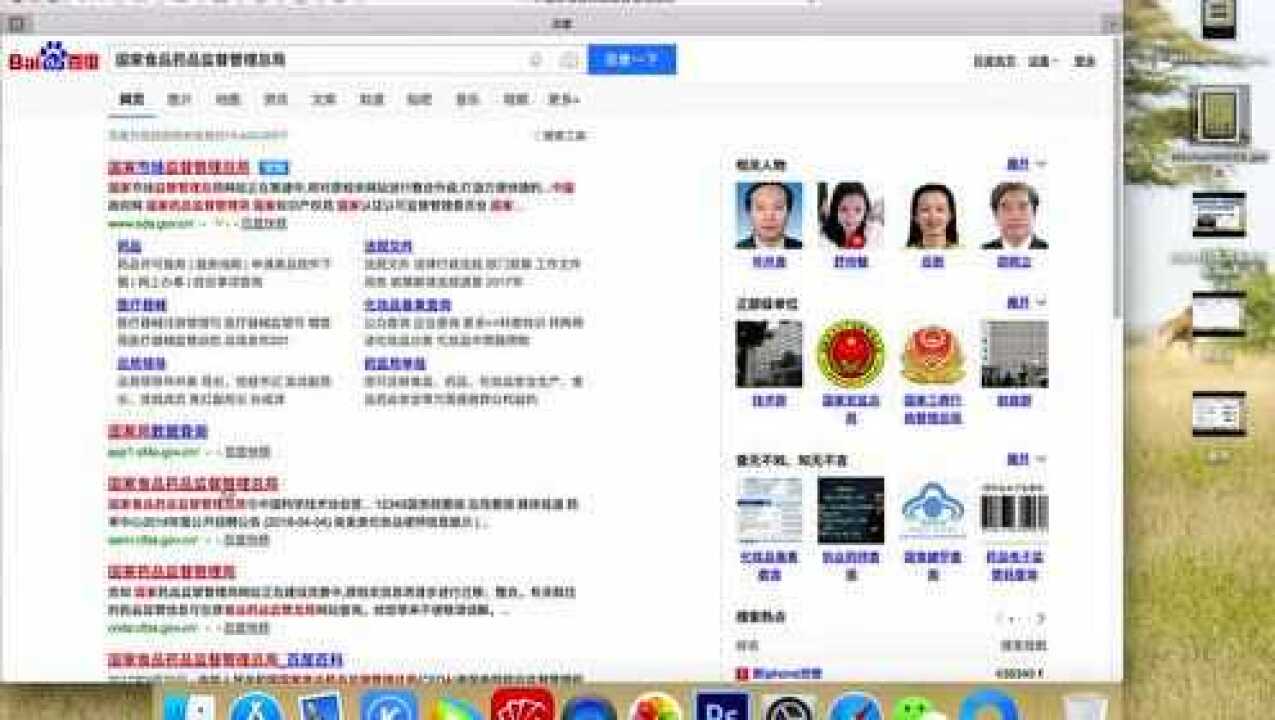
Task: Click 百度快照 next to app1.sfda.gov.cn
Action: coord(246,452)
